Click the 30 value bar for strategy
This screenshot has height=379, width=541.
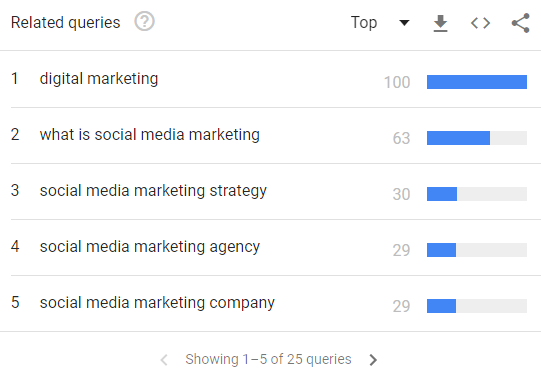(477, 194)
